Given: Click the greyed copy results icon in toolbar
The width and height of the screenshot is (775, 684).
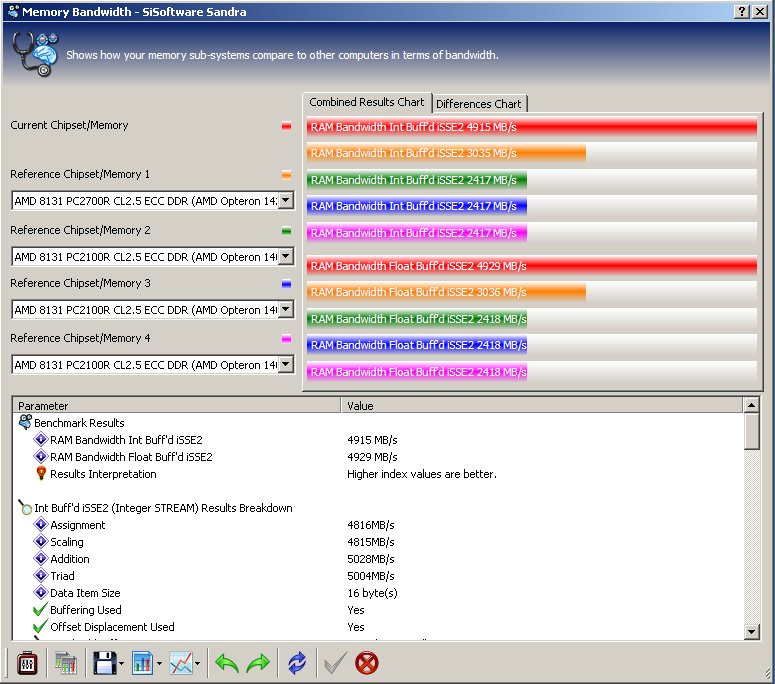Looking at the screenshot, I should click(x=66, y=663).
